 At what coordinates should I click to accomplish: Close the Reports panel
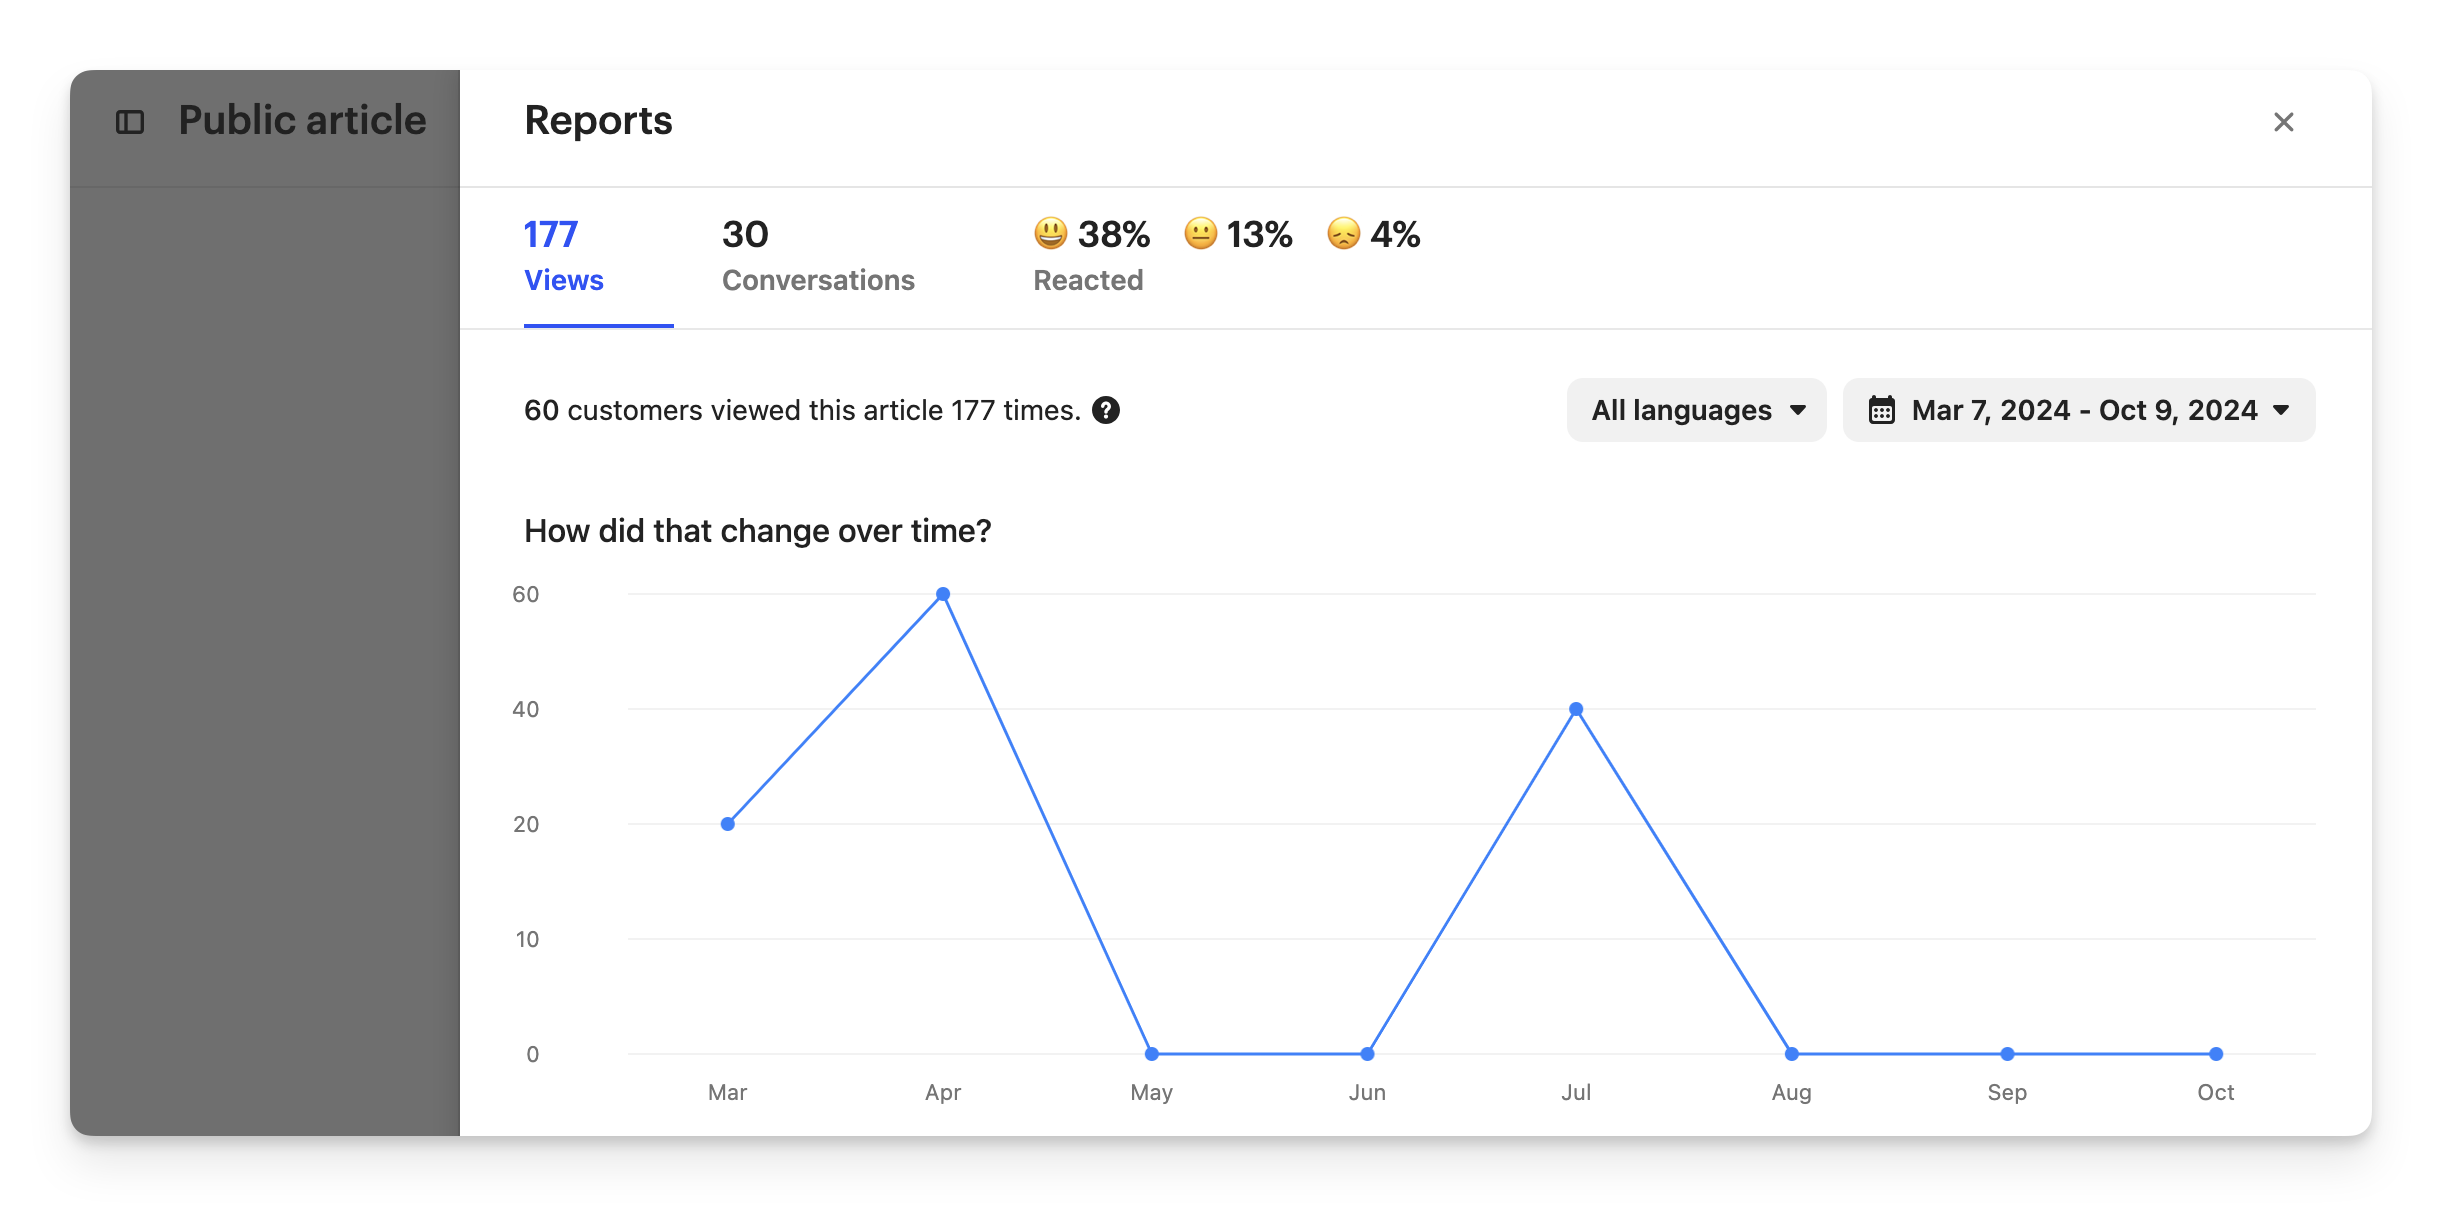click(x=2283, y=122)
